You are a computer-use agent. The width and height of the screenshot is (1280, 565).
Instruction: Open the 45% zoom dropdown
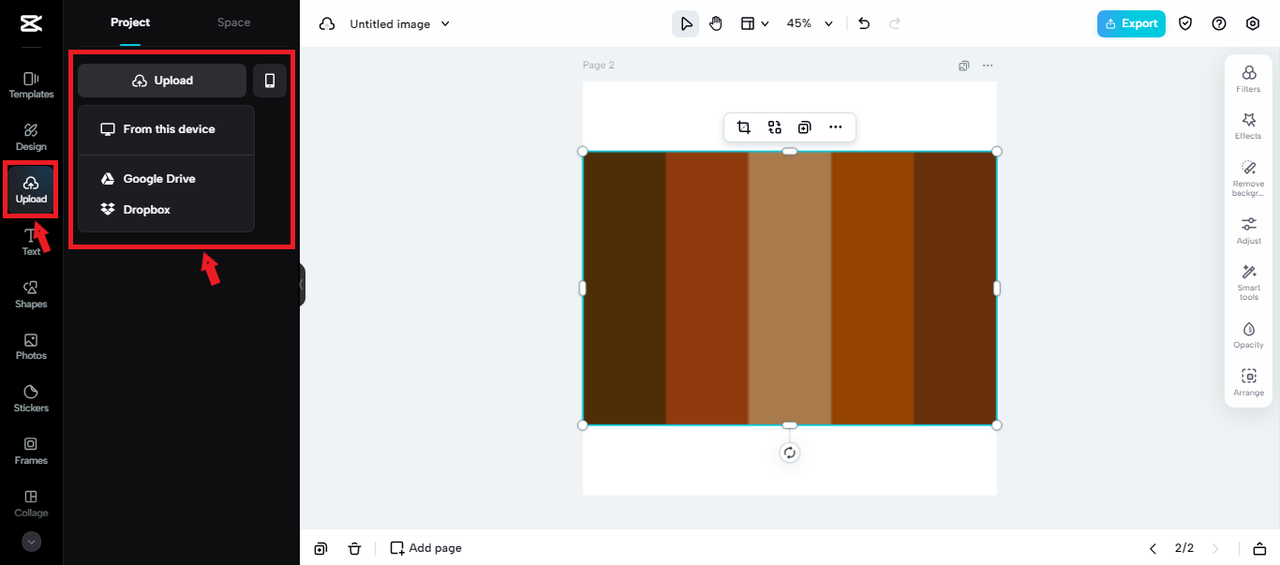[810, 24]
